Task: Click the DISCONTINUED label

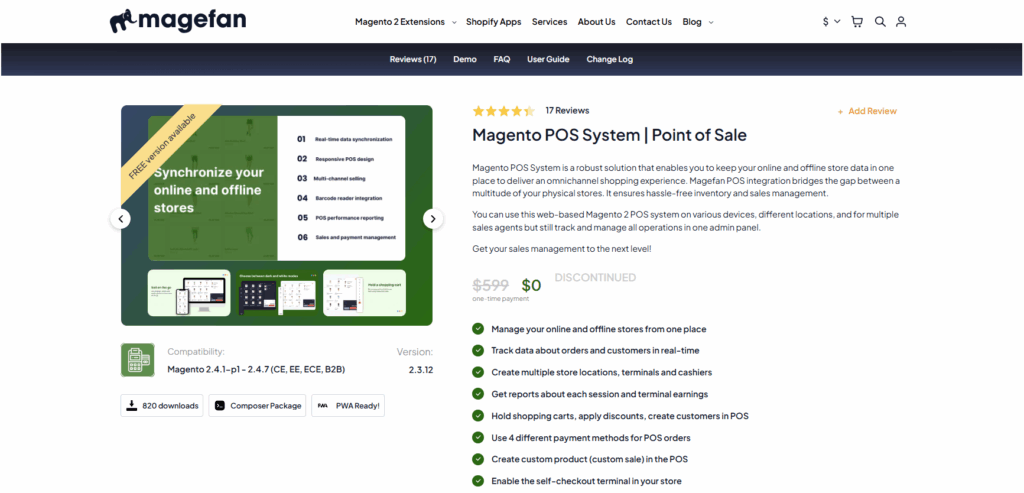Action: tap(595, 278)
